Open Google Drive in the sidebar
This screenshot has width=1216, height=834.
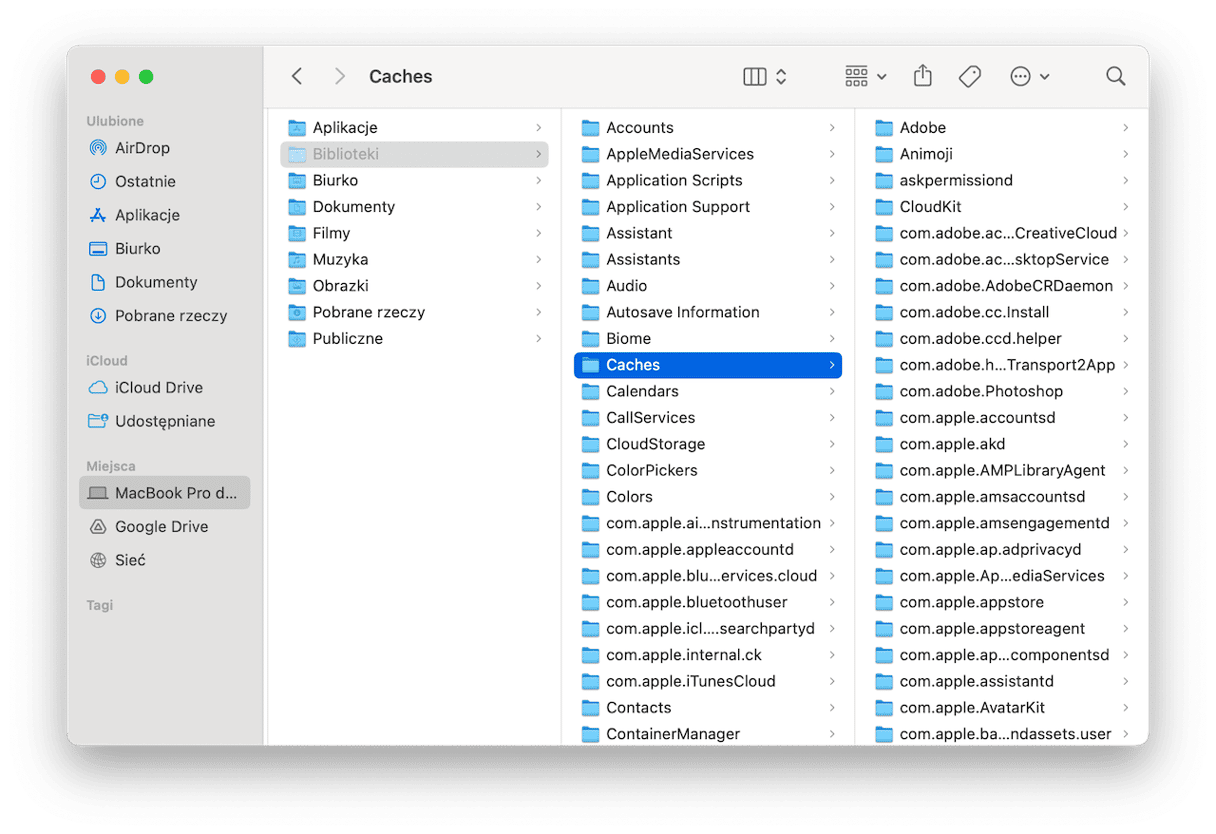tap(164, 526)
